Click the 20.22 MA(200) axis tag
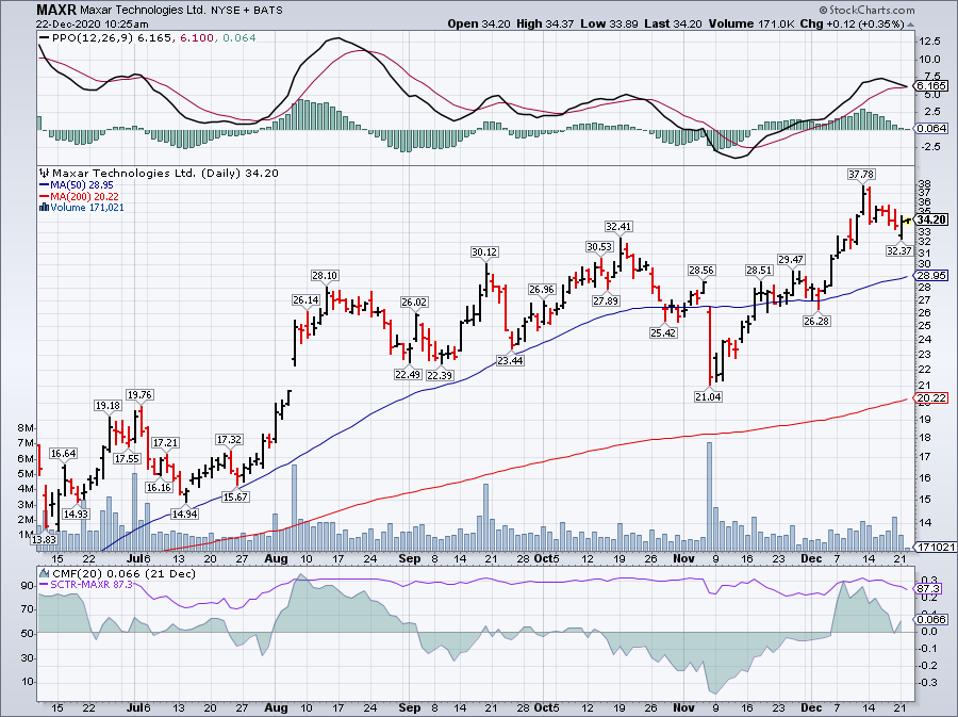Viewport: 958px width, 717px height. pyautogui.click(x=931, y=398)
